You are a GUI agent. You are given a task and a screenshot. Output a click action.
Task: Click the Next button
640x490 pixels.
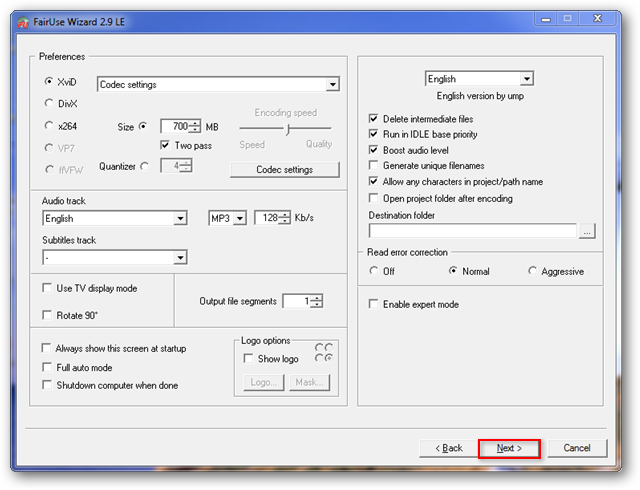coord(509,448)
